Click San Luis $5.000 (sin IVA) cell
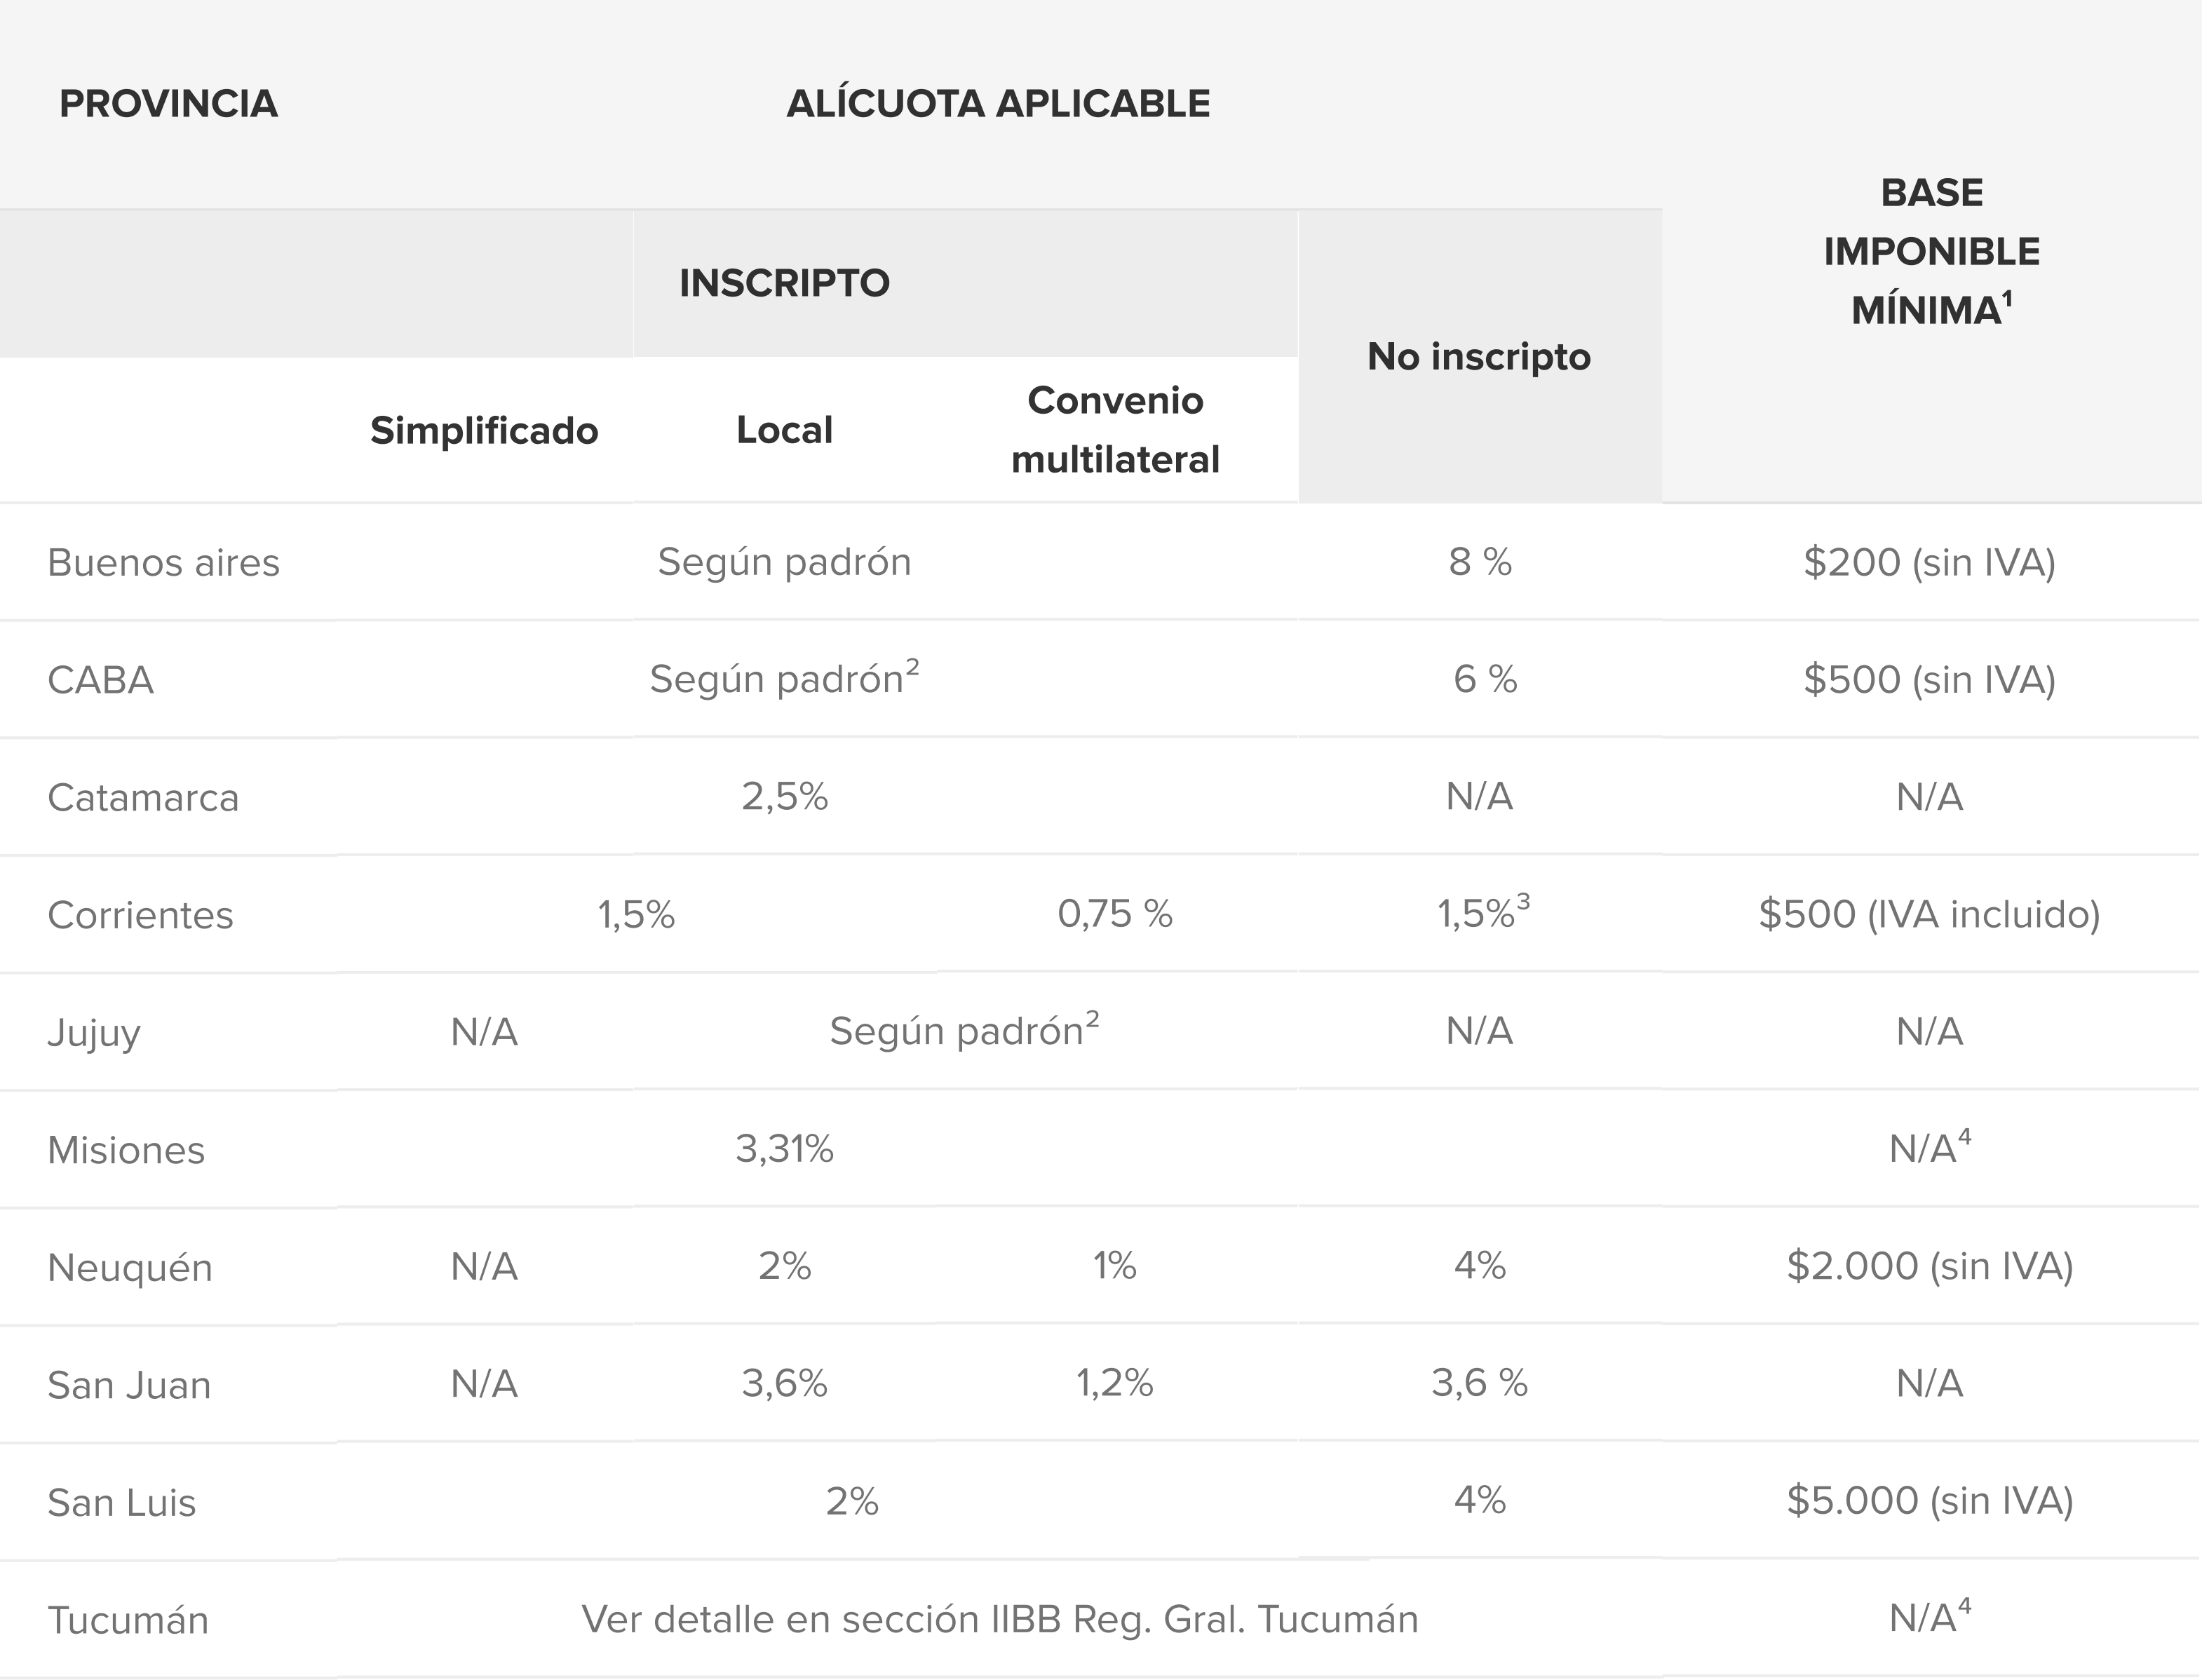 tap(1930, 1501)
